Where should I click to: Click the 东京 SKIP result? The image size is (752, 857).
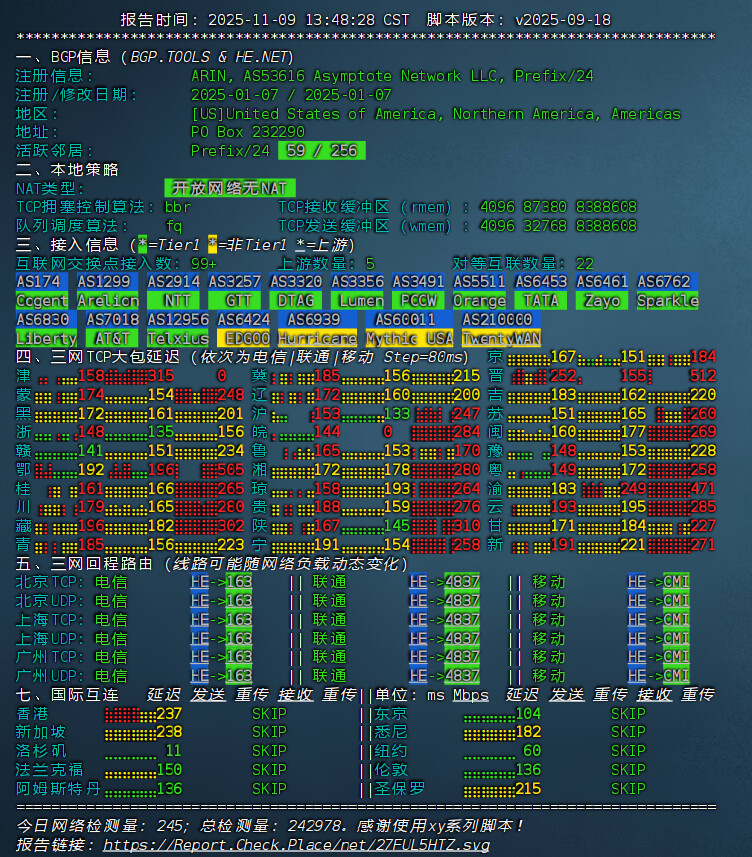tap(628, 714)
